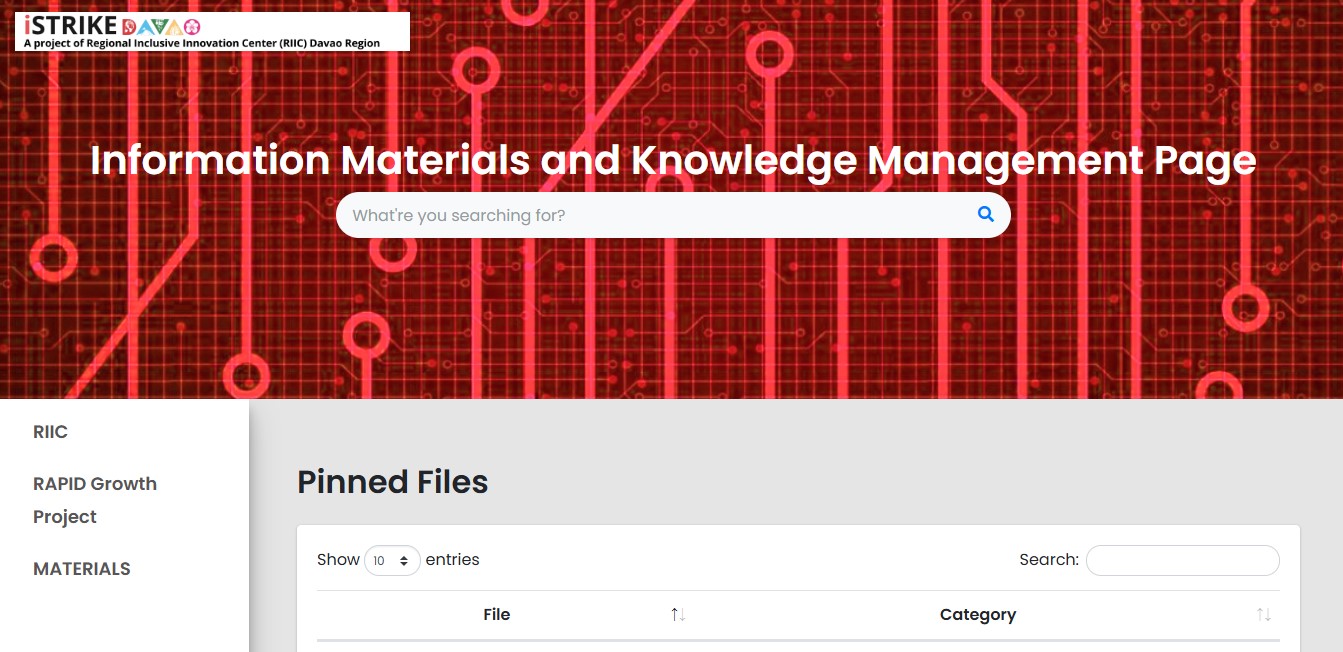Sort table by the File column header

(x=497, y=615)
